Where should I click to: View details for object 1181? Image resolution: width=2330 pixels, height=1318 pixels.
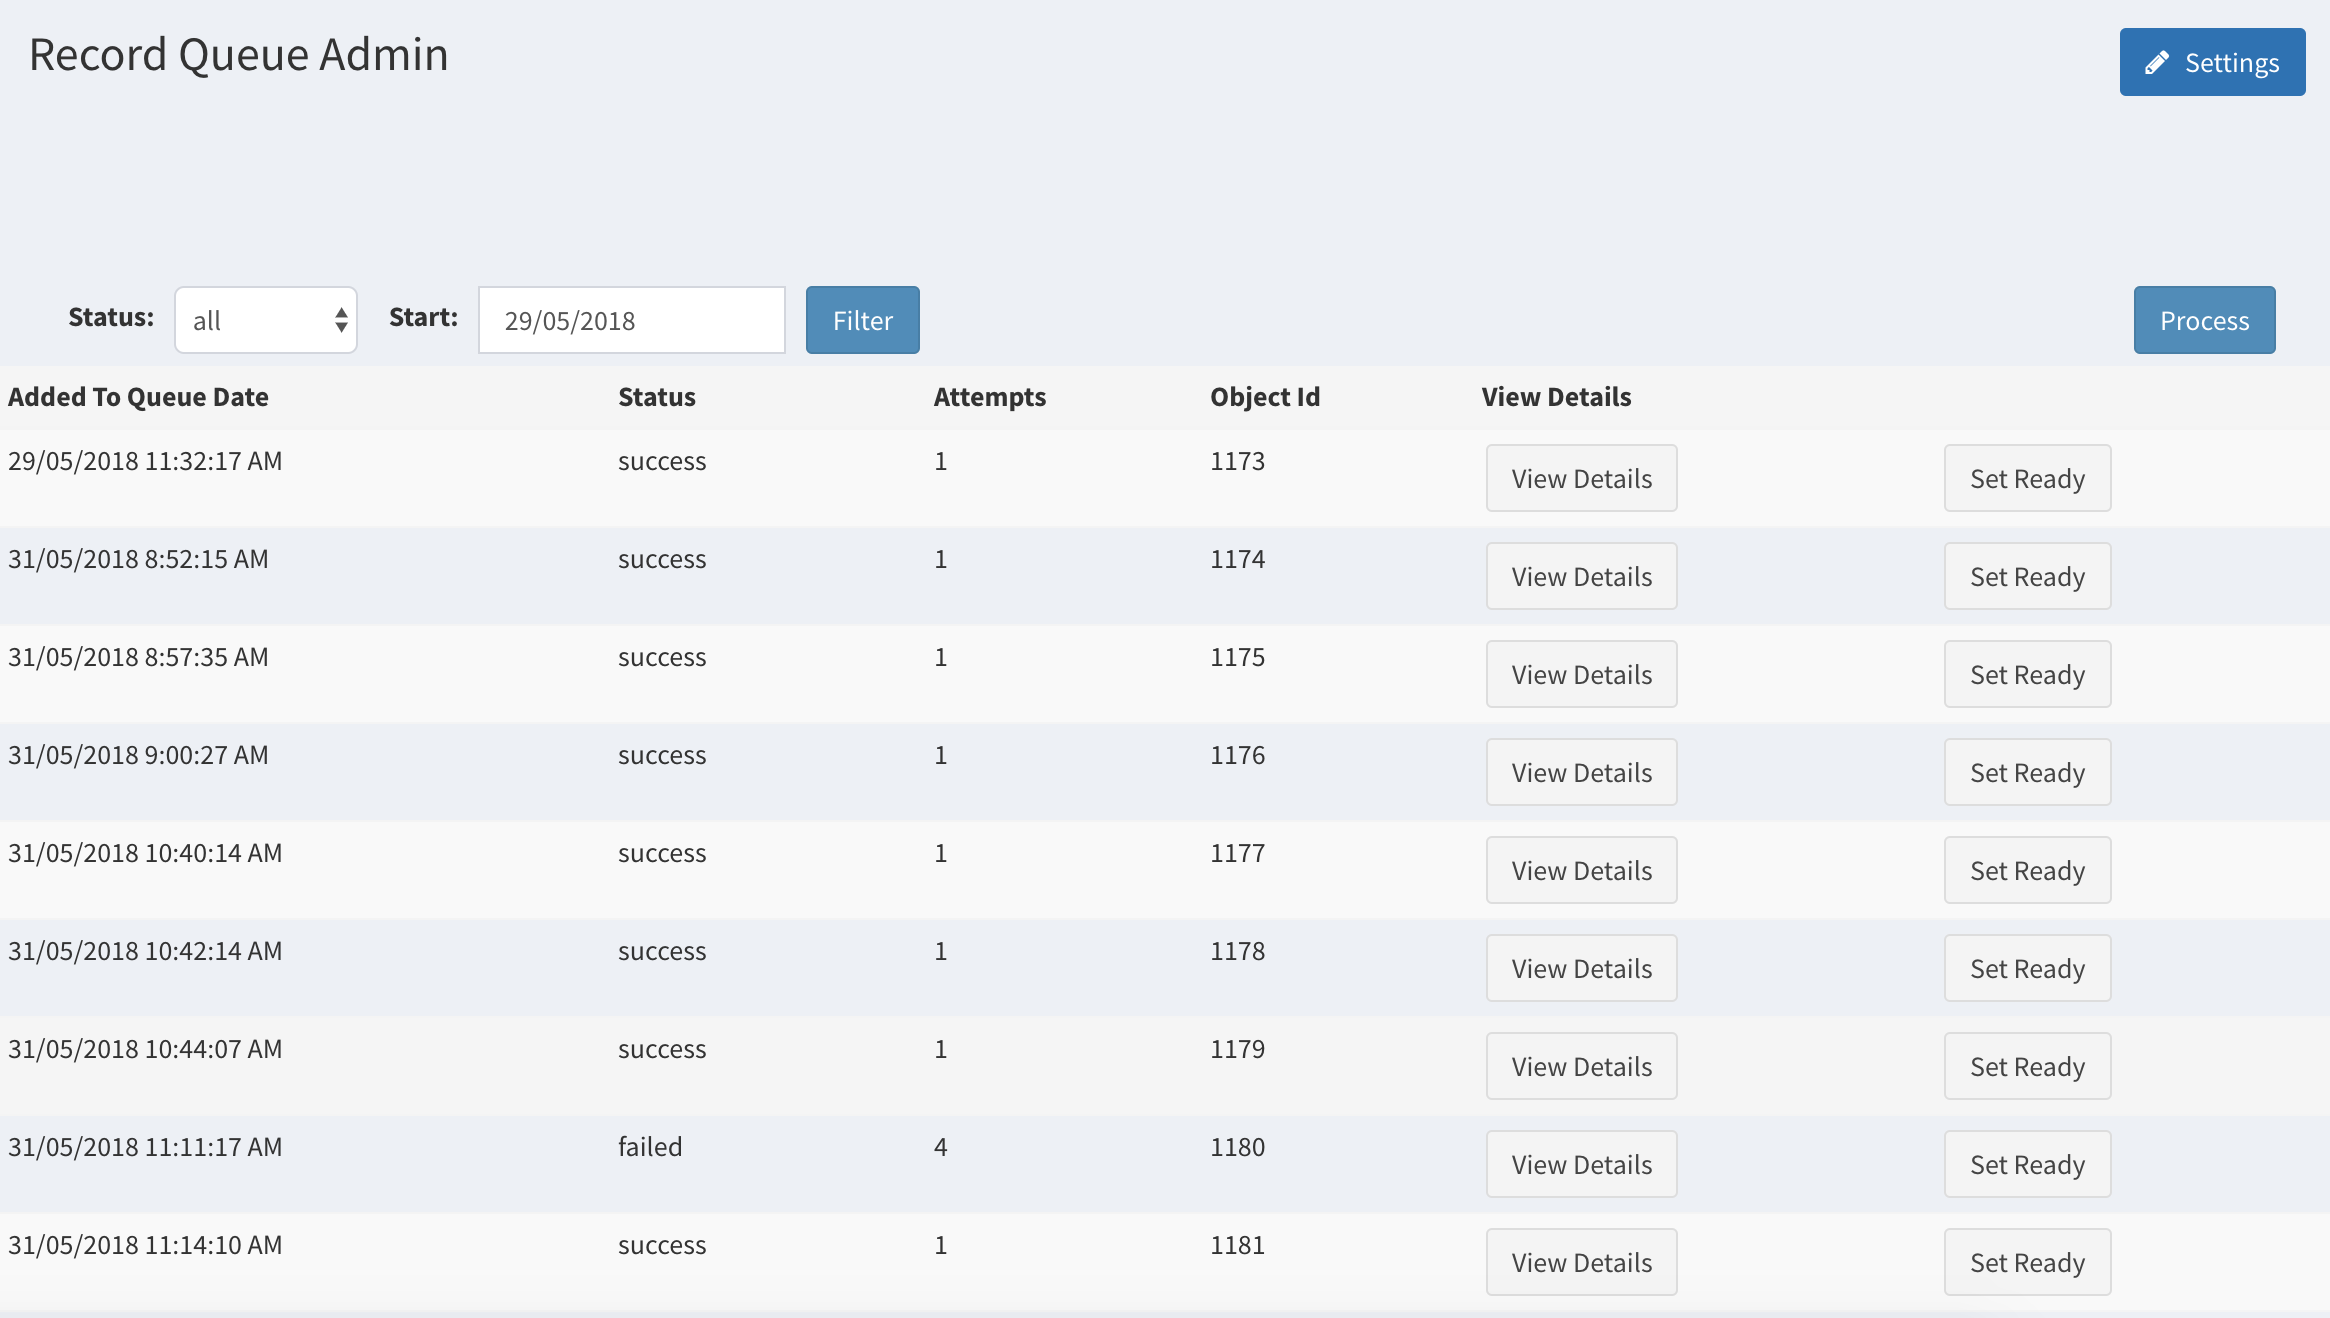tap(1581, 1262)
